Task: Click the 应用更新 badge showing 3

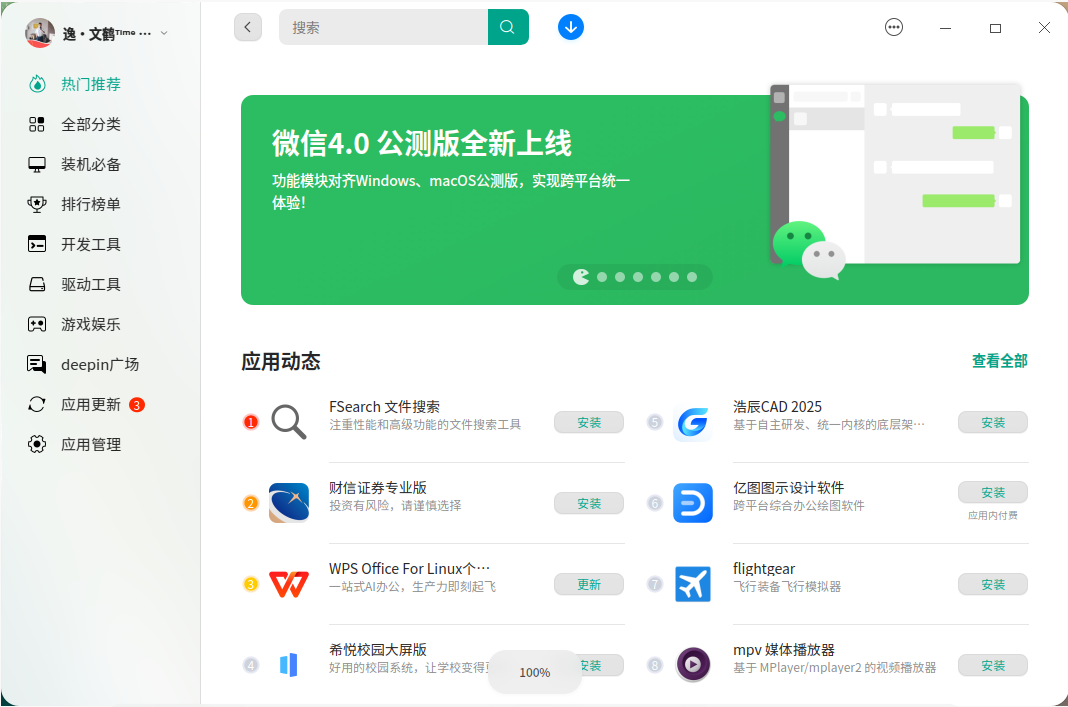Action: [x=137, y=405]
